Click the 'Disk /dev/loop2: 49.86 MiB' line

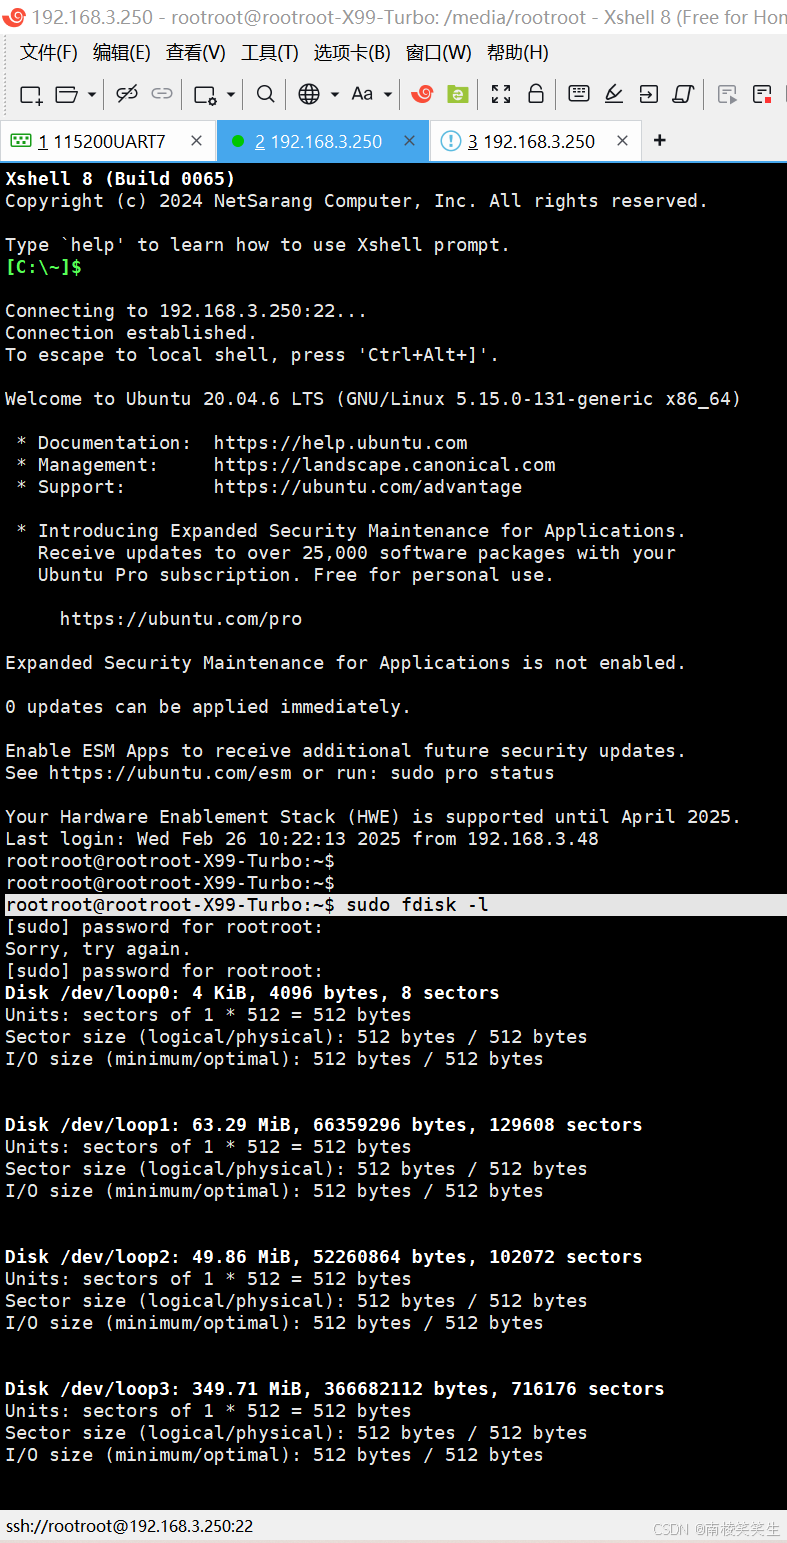323,1257
